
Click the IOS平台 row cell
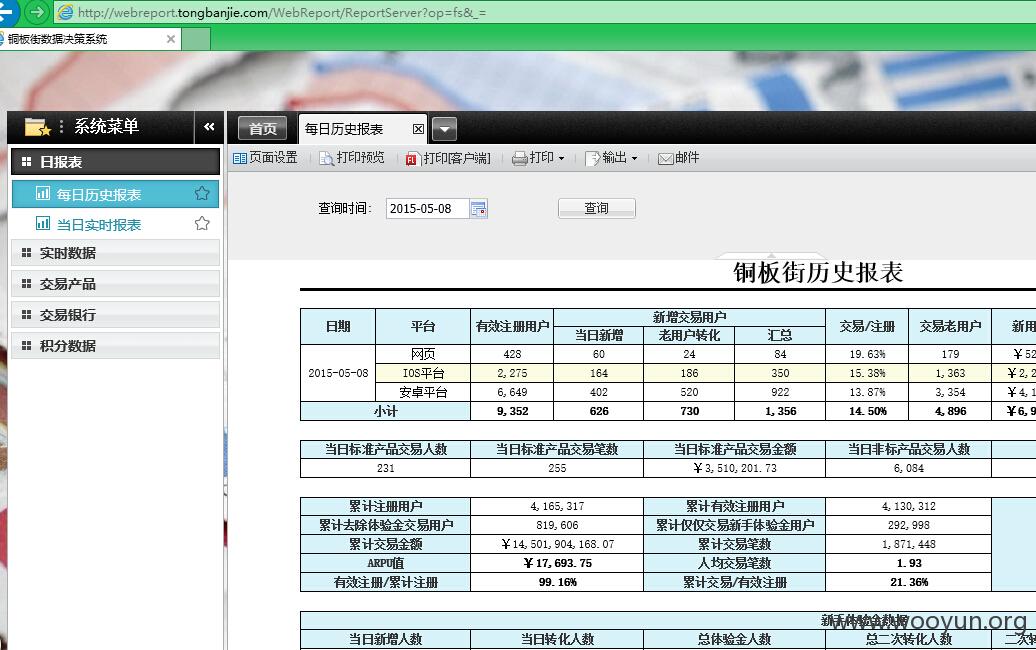tap(423, 373)
